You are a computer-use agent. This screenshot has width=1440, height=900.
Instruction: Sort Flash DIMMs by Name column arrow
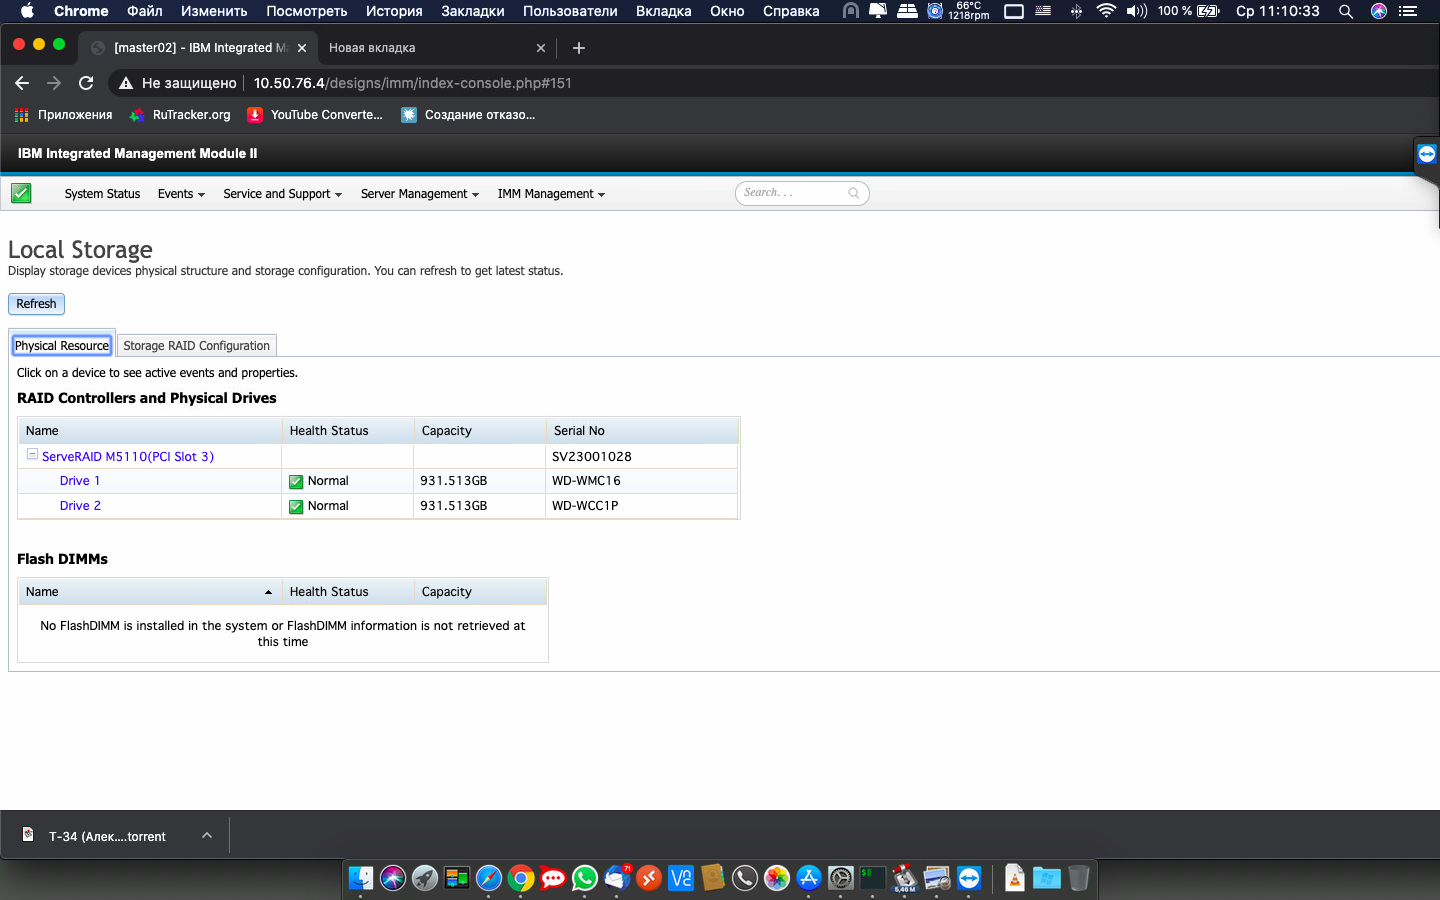tap(268, 592)
